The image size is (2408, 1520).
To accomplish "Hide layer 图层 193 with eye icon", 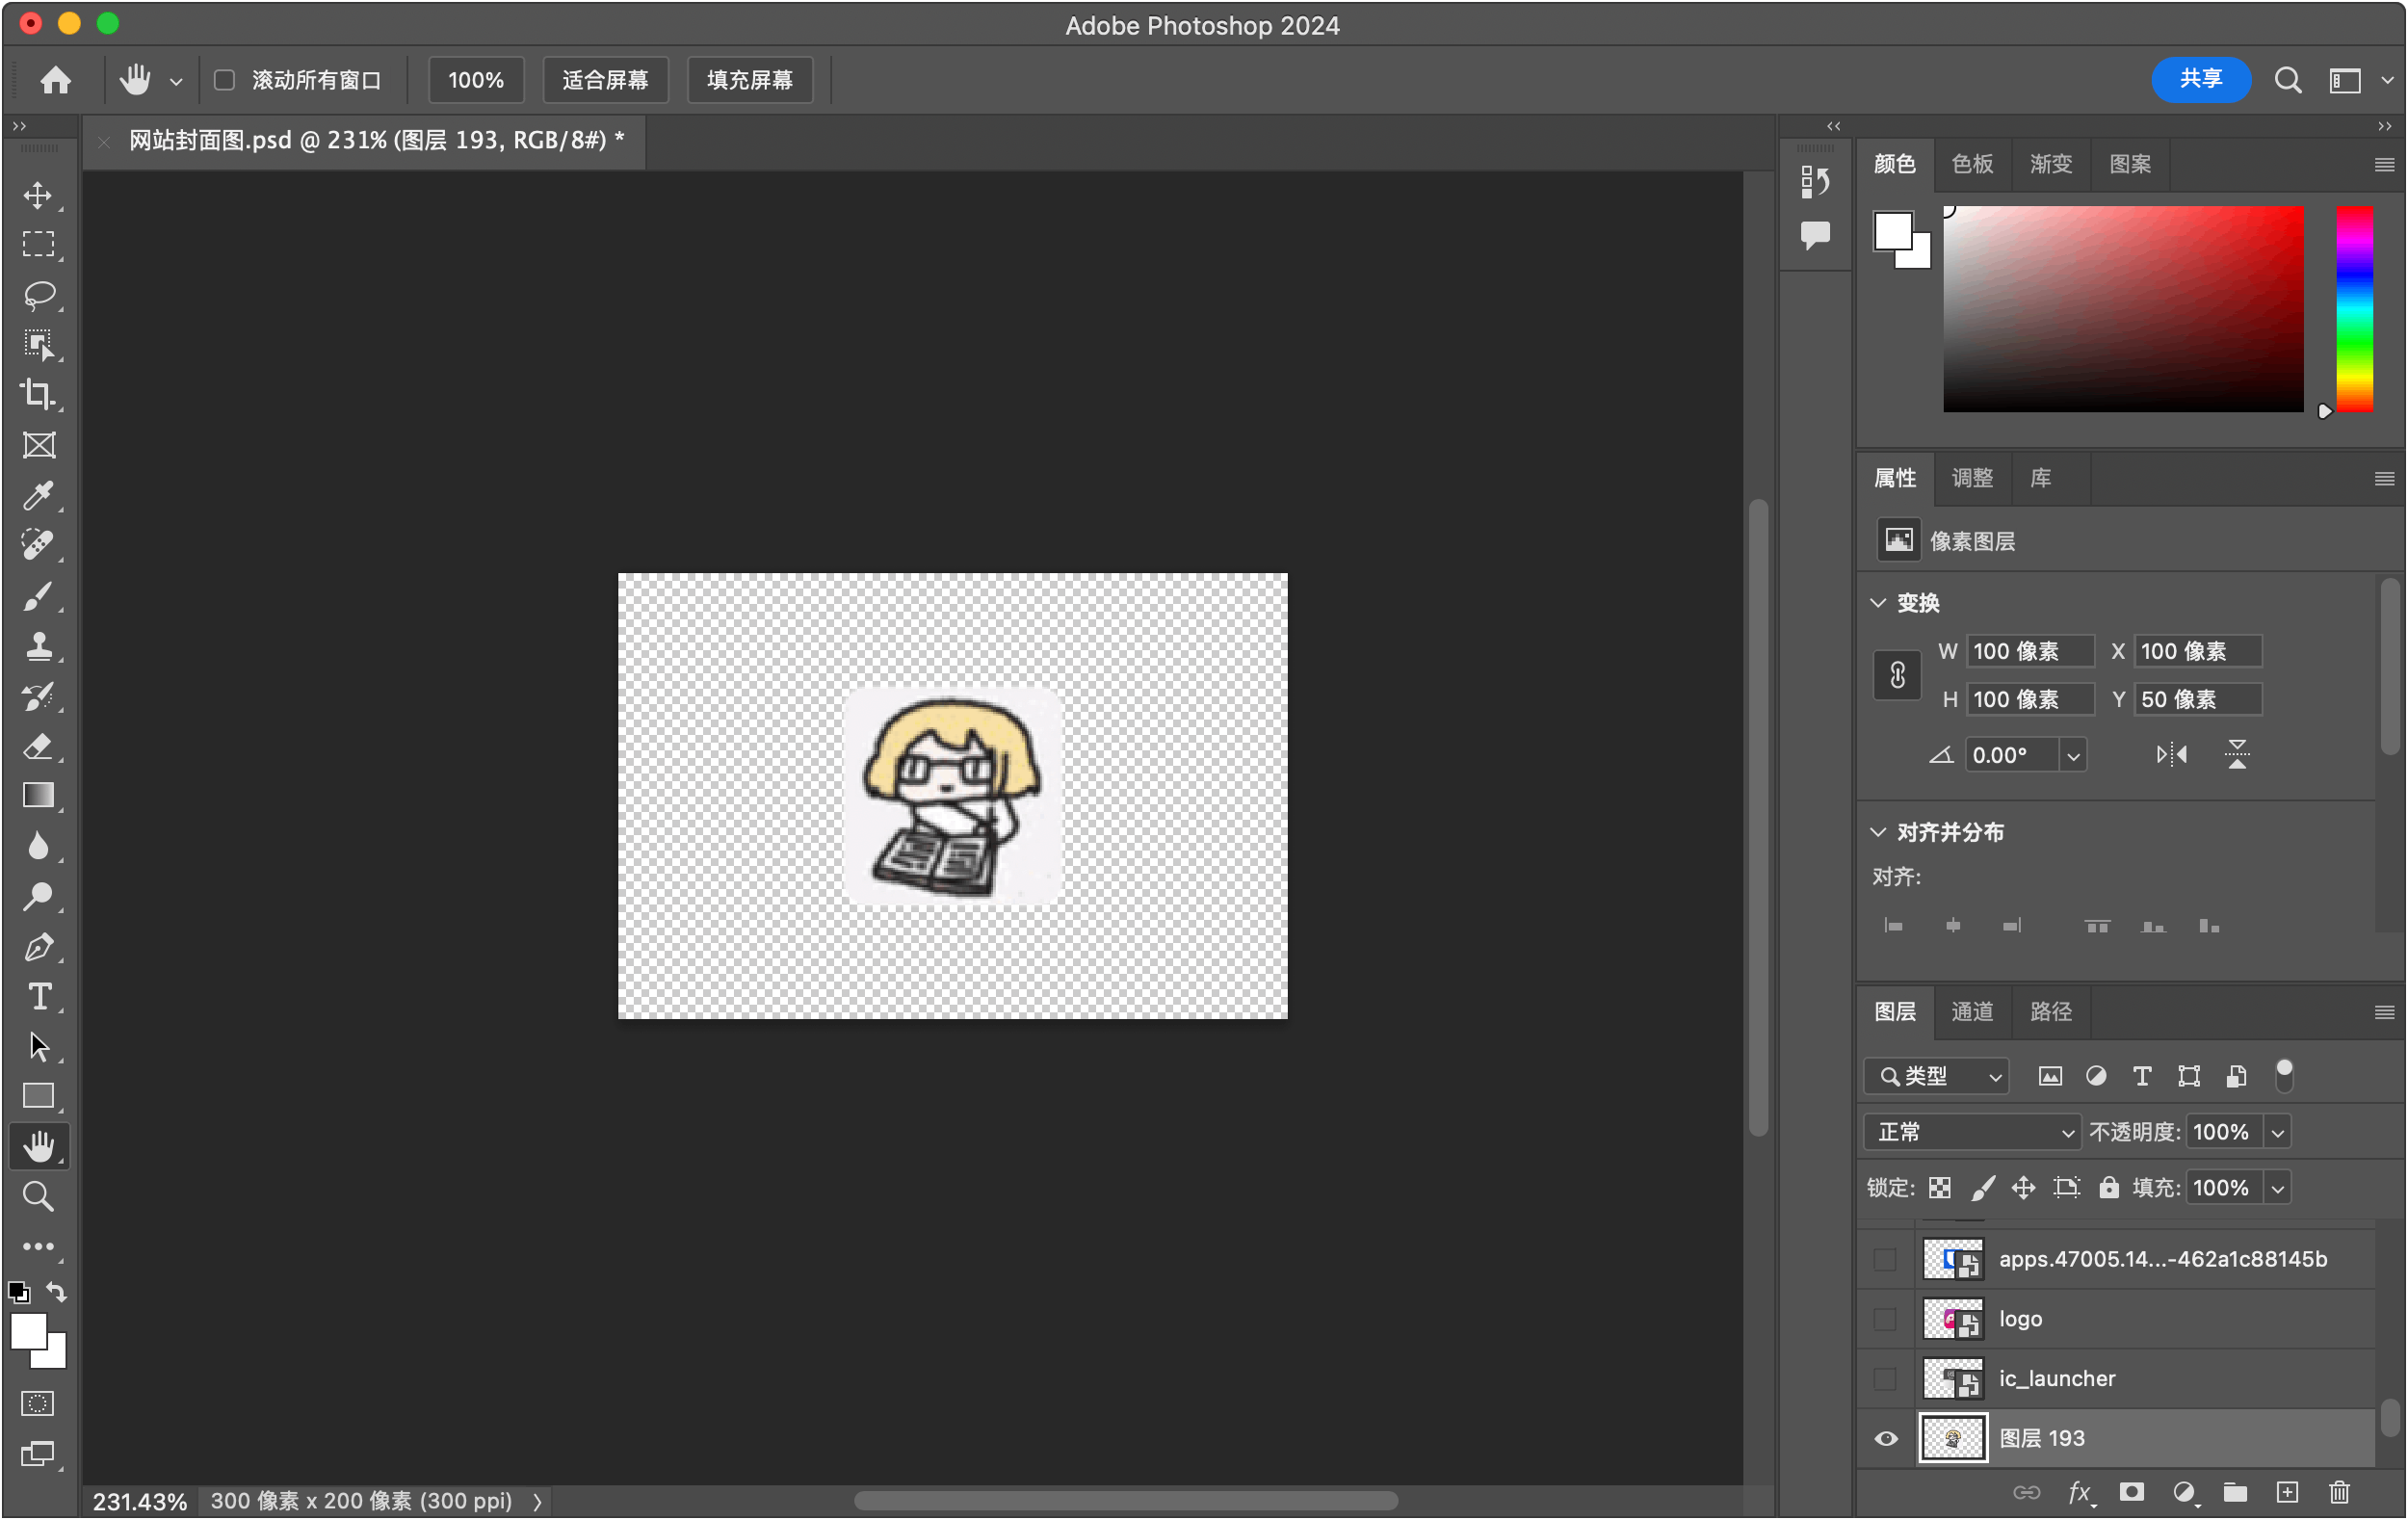I will (1885, 1439).
